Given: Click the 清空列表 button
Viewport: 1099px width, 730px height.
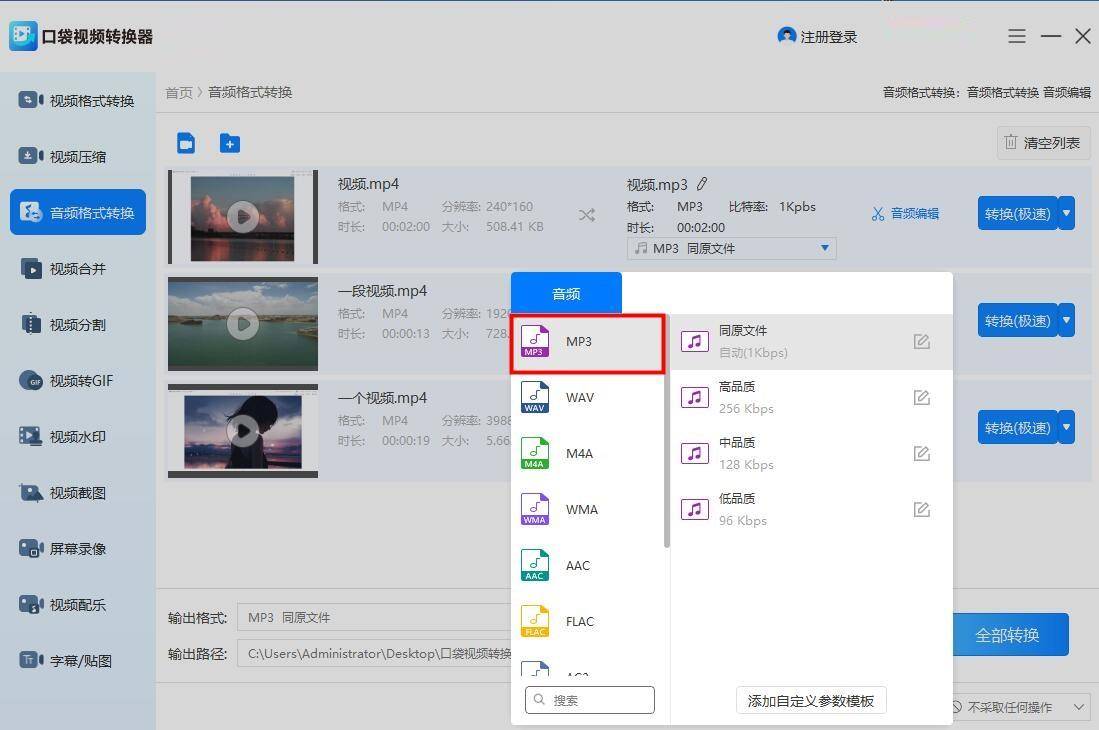Looking at the screenshot, I should pyautogui.click(x=1044, y=143).
